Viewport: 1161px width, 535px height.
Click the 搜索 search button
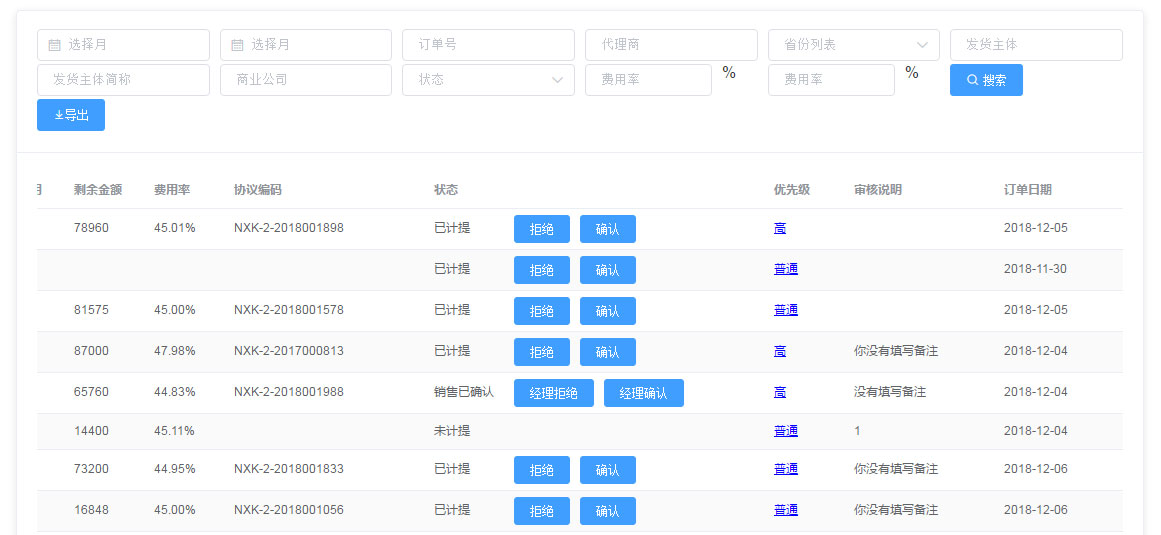[x=986, y=80]
